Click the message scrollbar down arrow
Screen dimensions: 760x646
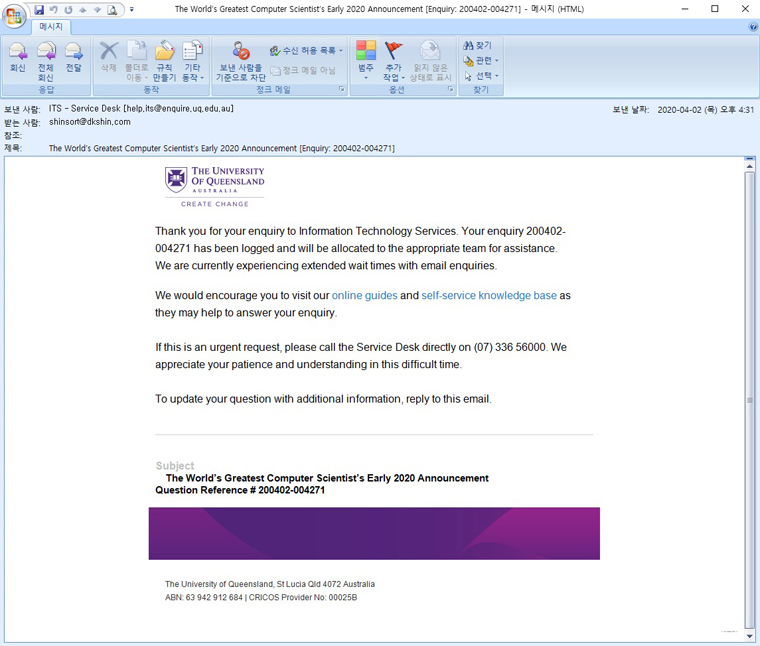750,636
